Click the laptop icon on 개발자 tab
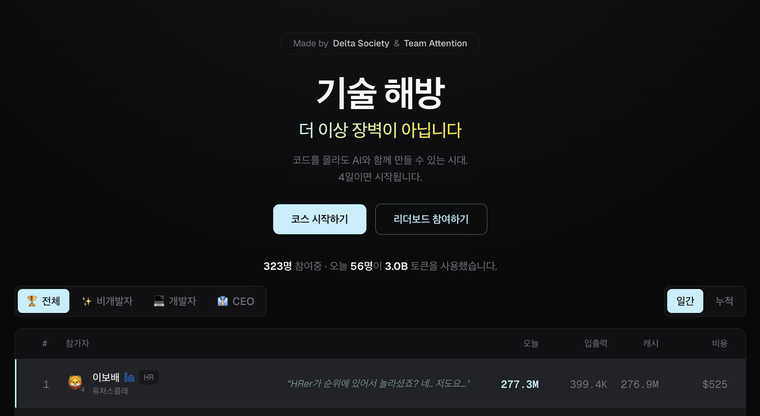Viewport: 760px width, 416px height. (x=159, y=301)
